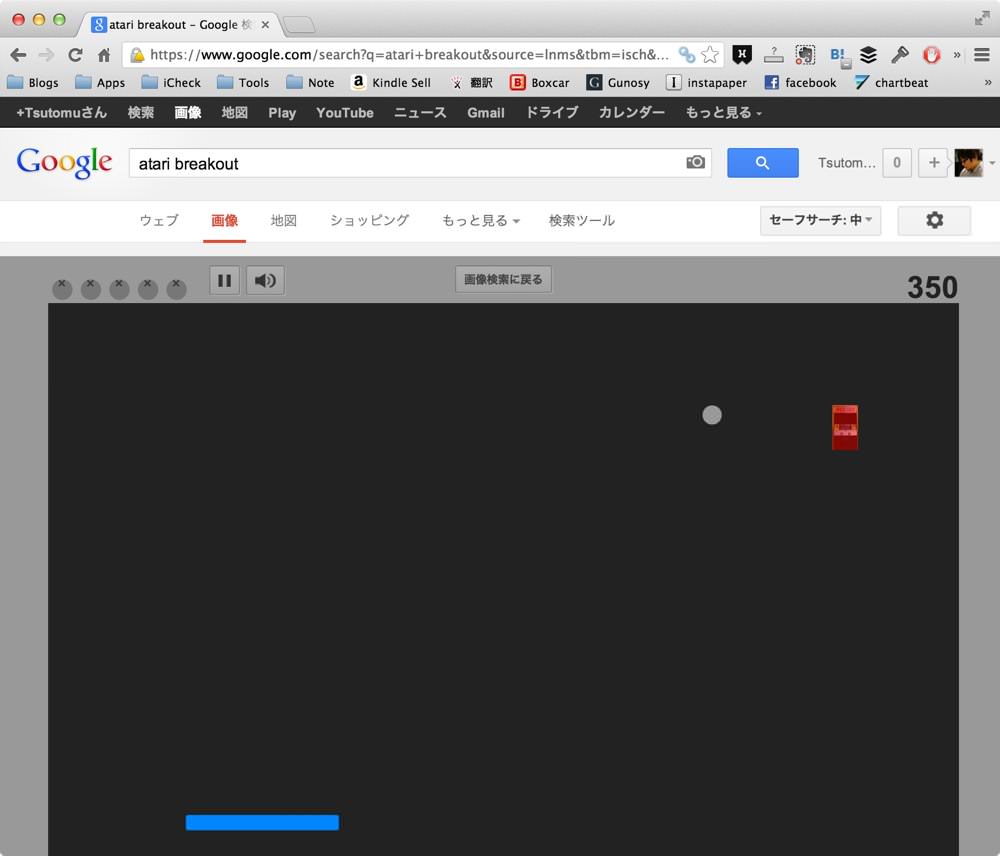Click the red stop-hand extension icon
The height and width of the screenshot is (856, 1000).
tap(932, 55)
